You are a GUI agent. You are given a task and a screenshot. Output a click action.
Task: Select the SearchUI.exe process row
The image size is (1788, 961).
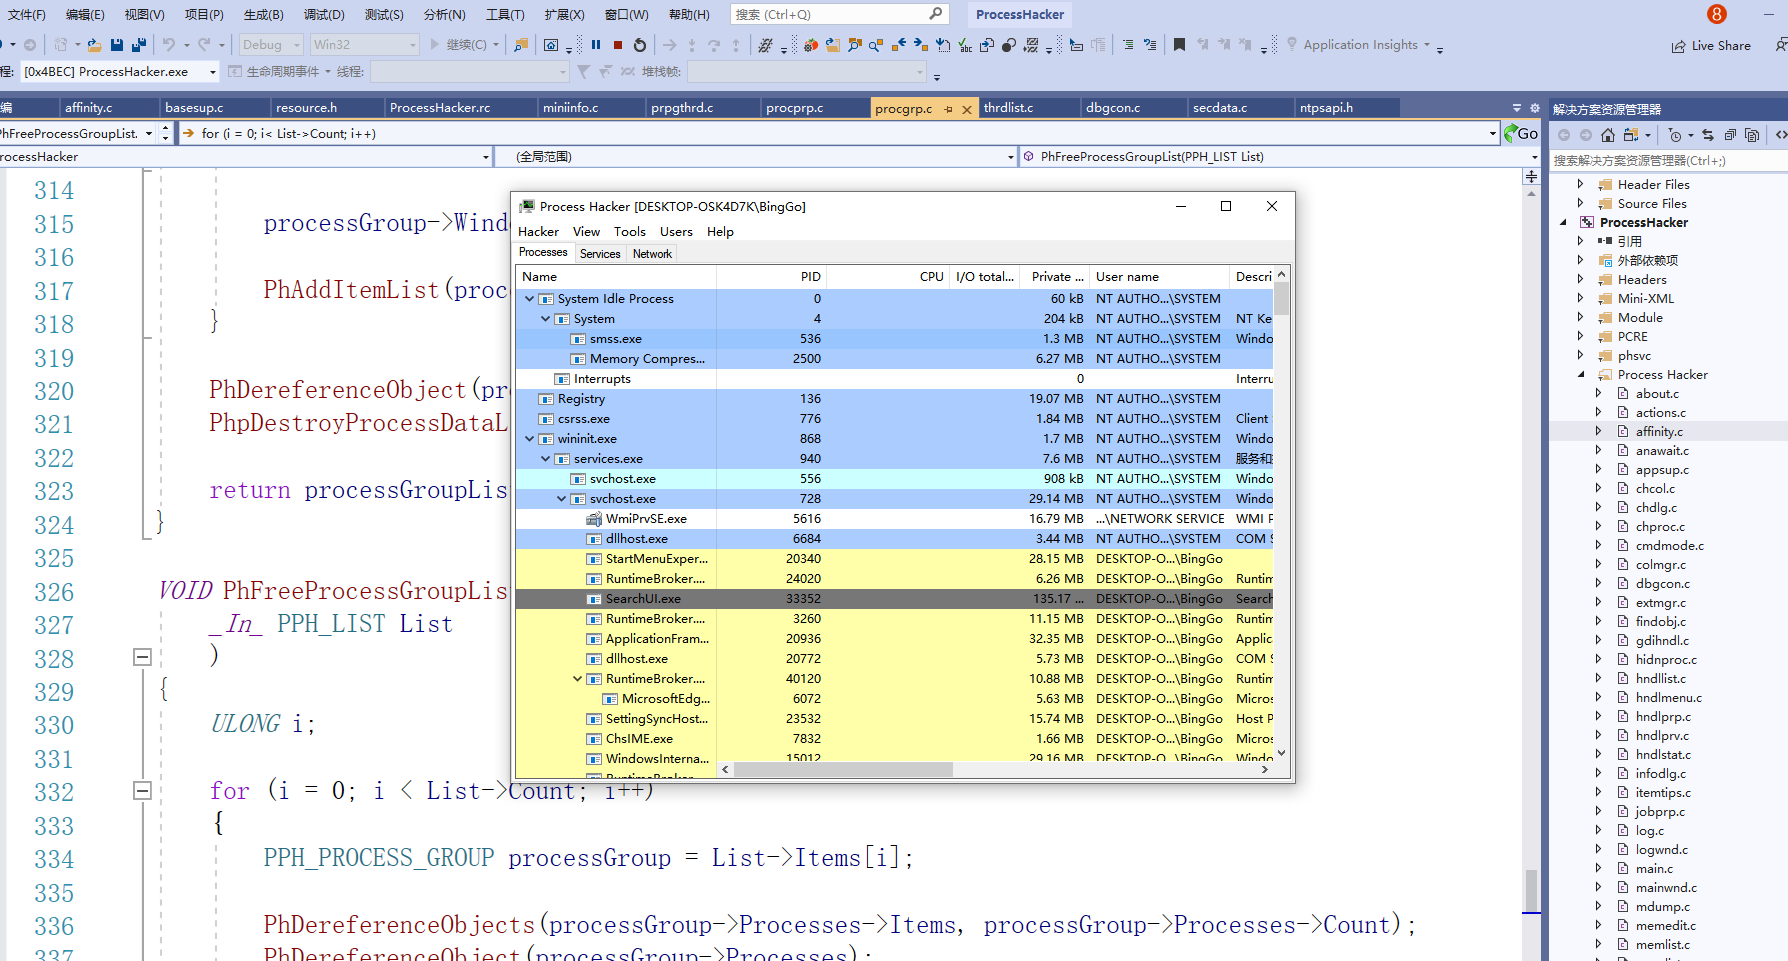[643, 599]
